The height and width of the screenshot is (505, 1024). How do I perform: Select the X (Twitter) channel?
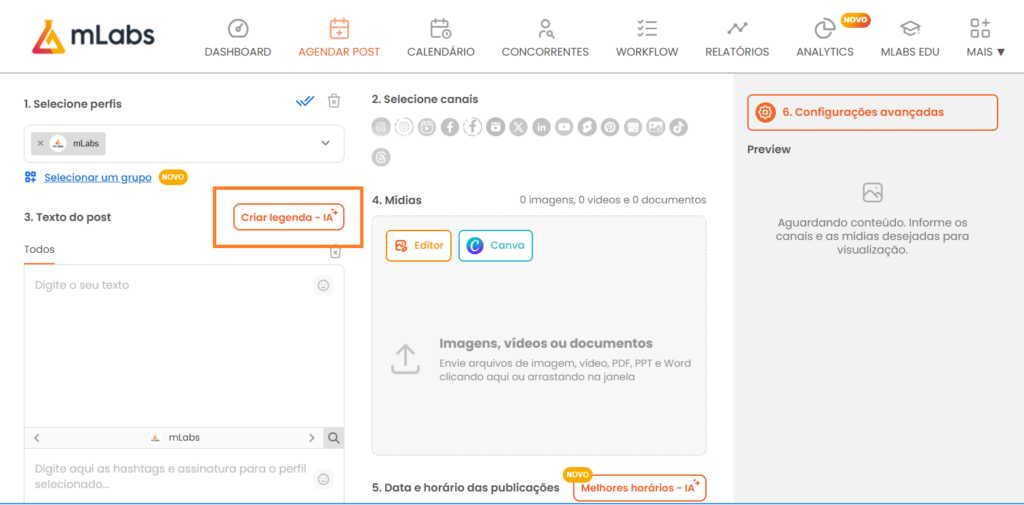(519, 127)
